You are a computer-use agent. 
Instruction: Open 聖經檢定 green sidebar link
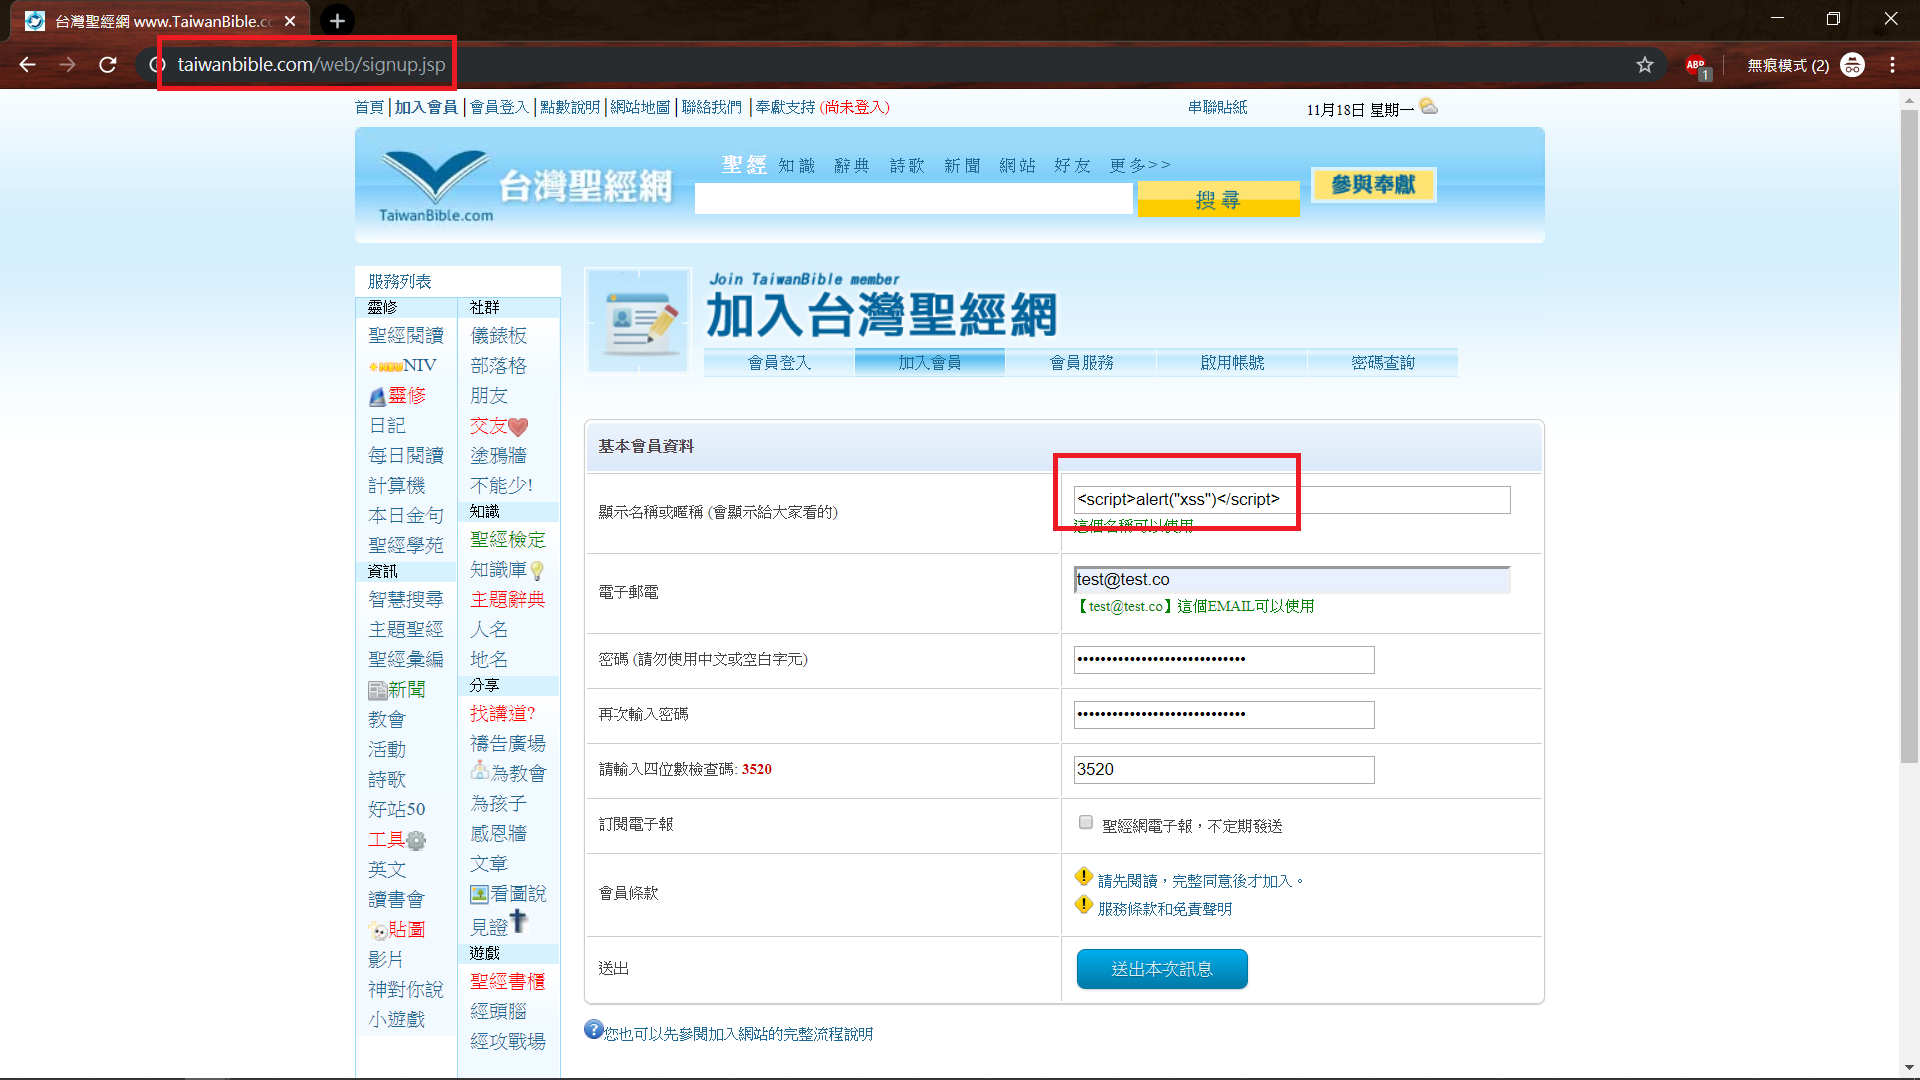click(508, 540)
